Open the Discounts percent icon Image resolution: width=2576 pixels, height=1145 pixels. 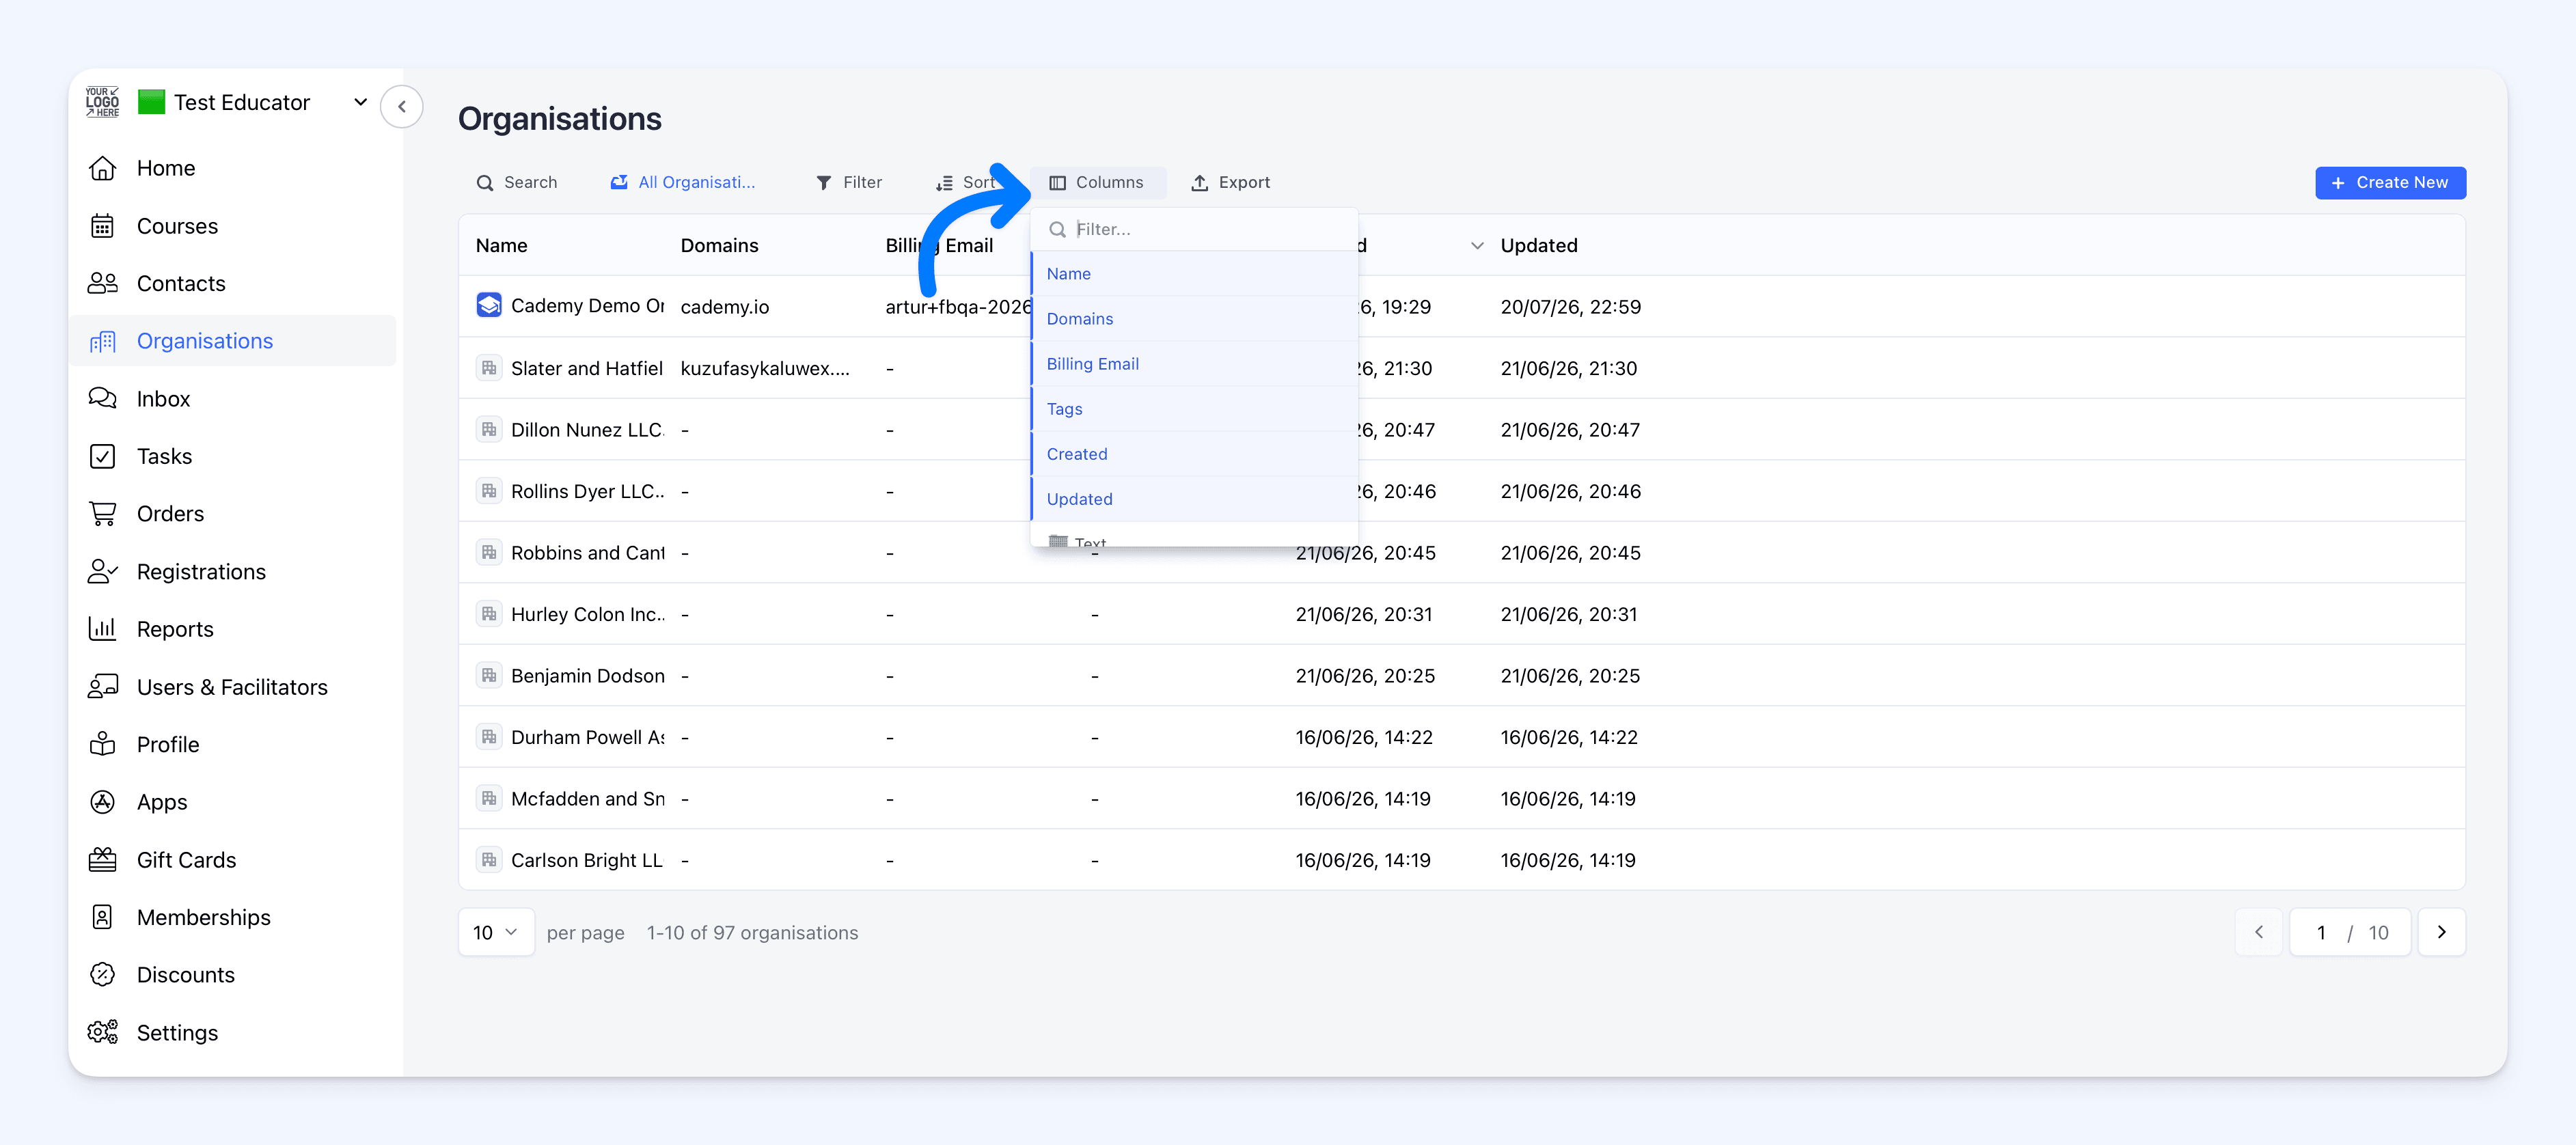click(x=102, y=975)
